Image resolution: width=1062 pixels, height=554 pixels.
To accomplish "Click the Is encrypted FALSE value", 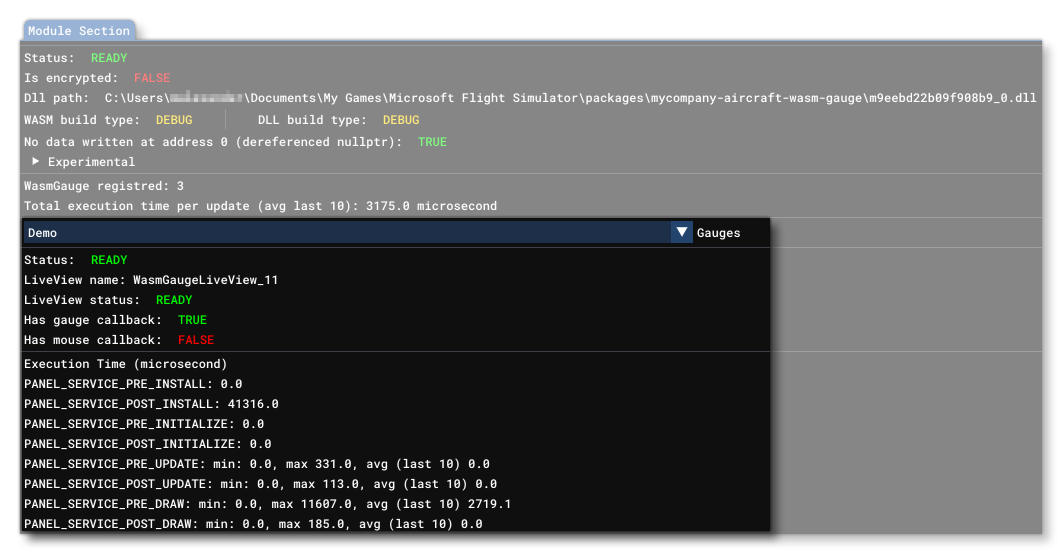I will click(x=152, y=78).
